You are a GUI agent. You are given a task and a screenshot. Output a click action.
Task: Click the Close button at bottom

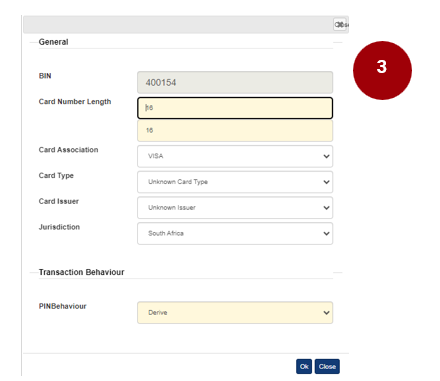[x=327, y=366]
